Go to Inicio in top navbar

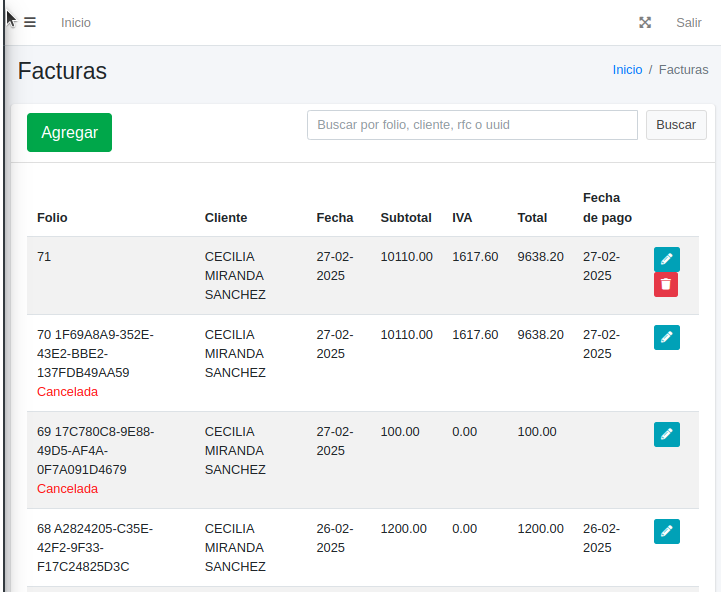76,22
